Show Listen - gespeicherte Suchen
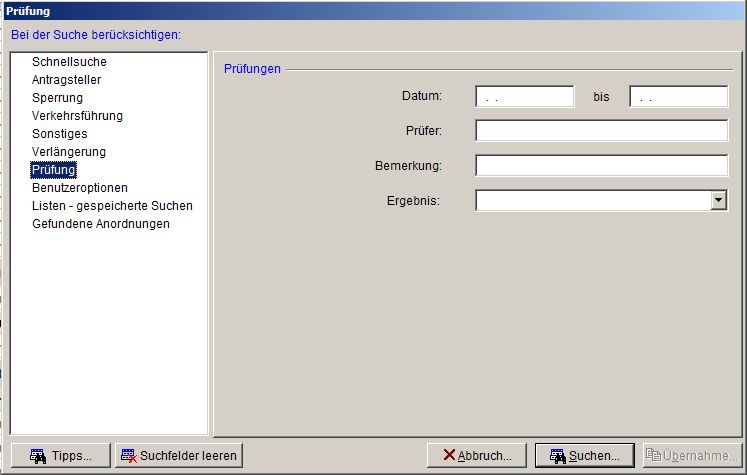This screenshot has width=747, height=475. 112,206
